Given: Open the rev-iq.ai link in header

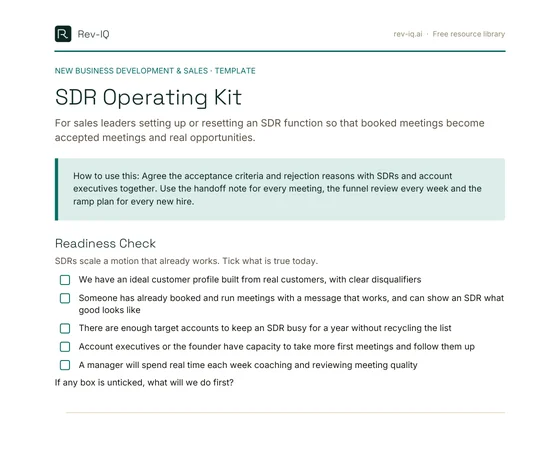Looking at the screenshot, I should [x=408, y=34].
